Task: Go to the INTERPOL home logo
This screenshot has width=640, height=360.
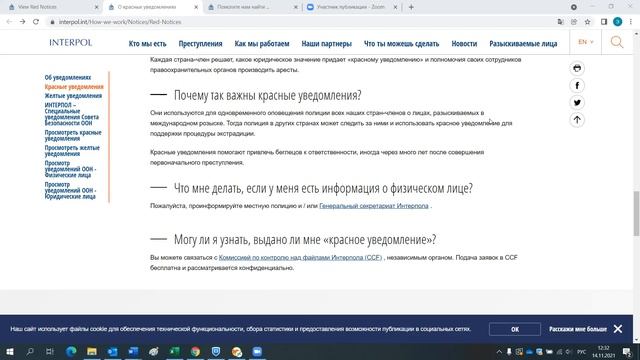Action: tap(71, 42)
